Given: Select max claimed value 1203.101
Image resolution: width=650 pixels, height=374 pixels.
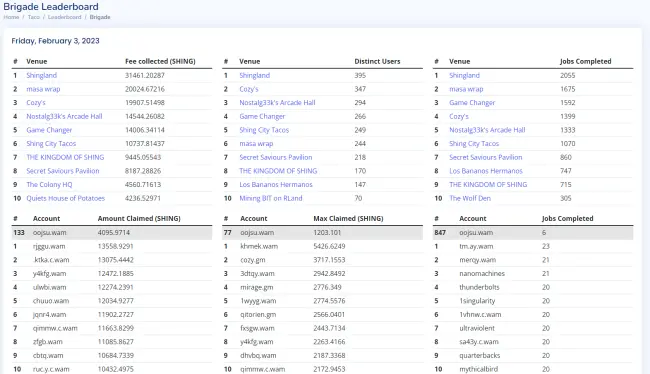Looking at the screenshot, I should pos(327,233).
